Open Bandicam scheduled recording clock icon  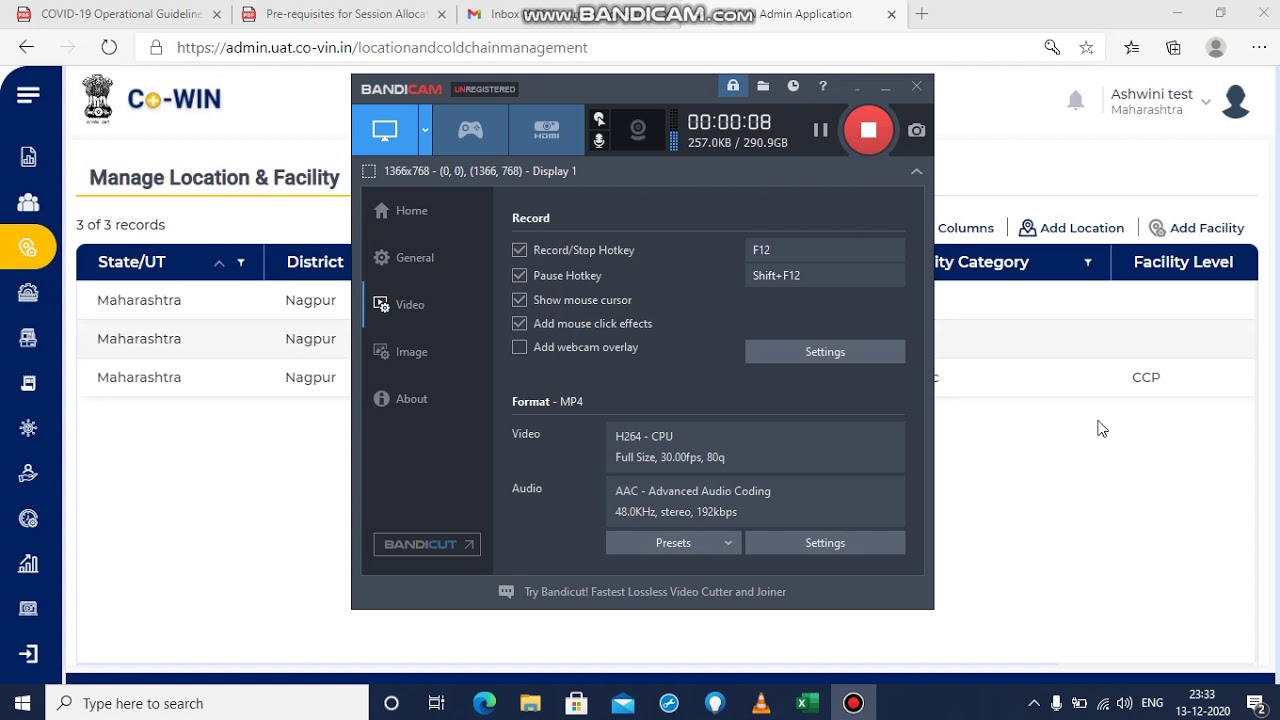point(793,86)
